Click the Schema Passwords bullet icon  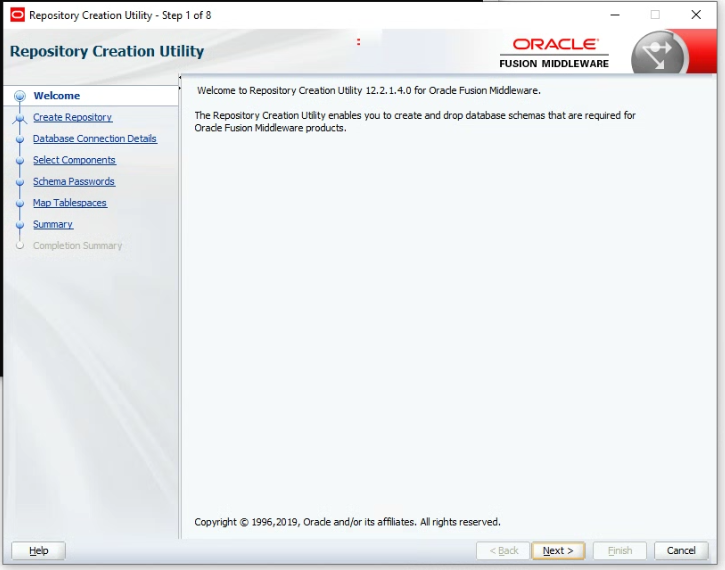click(x=19, y=182)
